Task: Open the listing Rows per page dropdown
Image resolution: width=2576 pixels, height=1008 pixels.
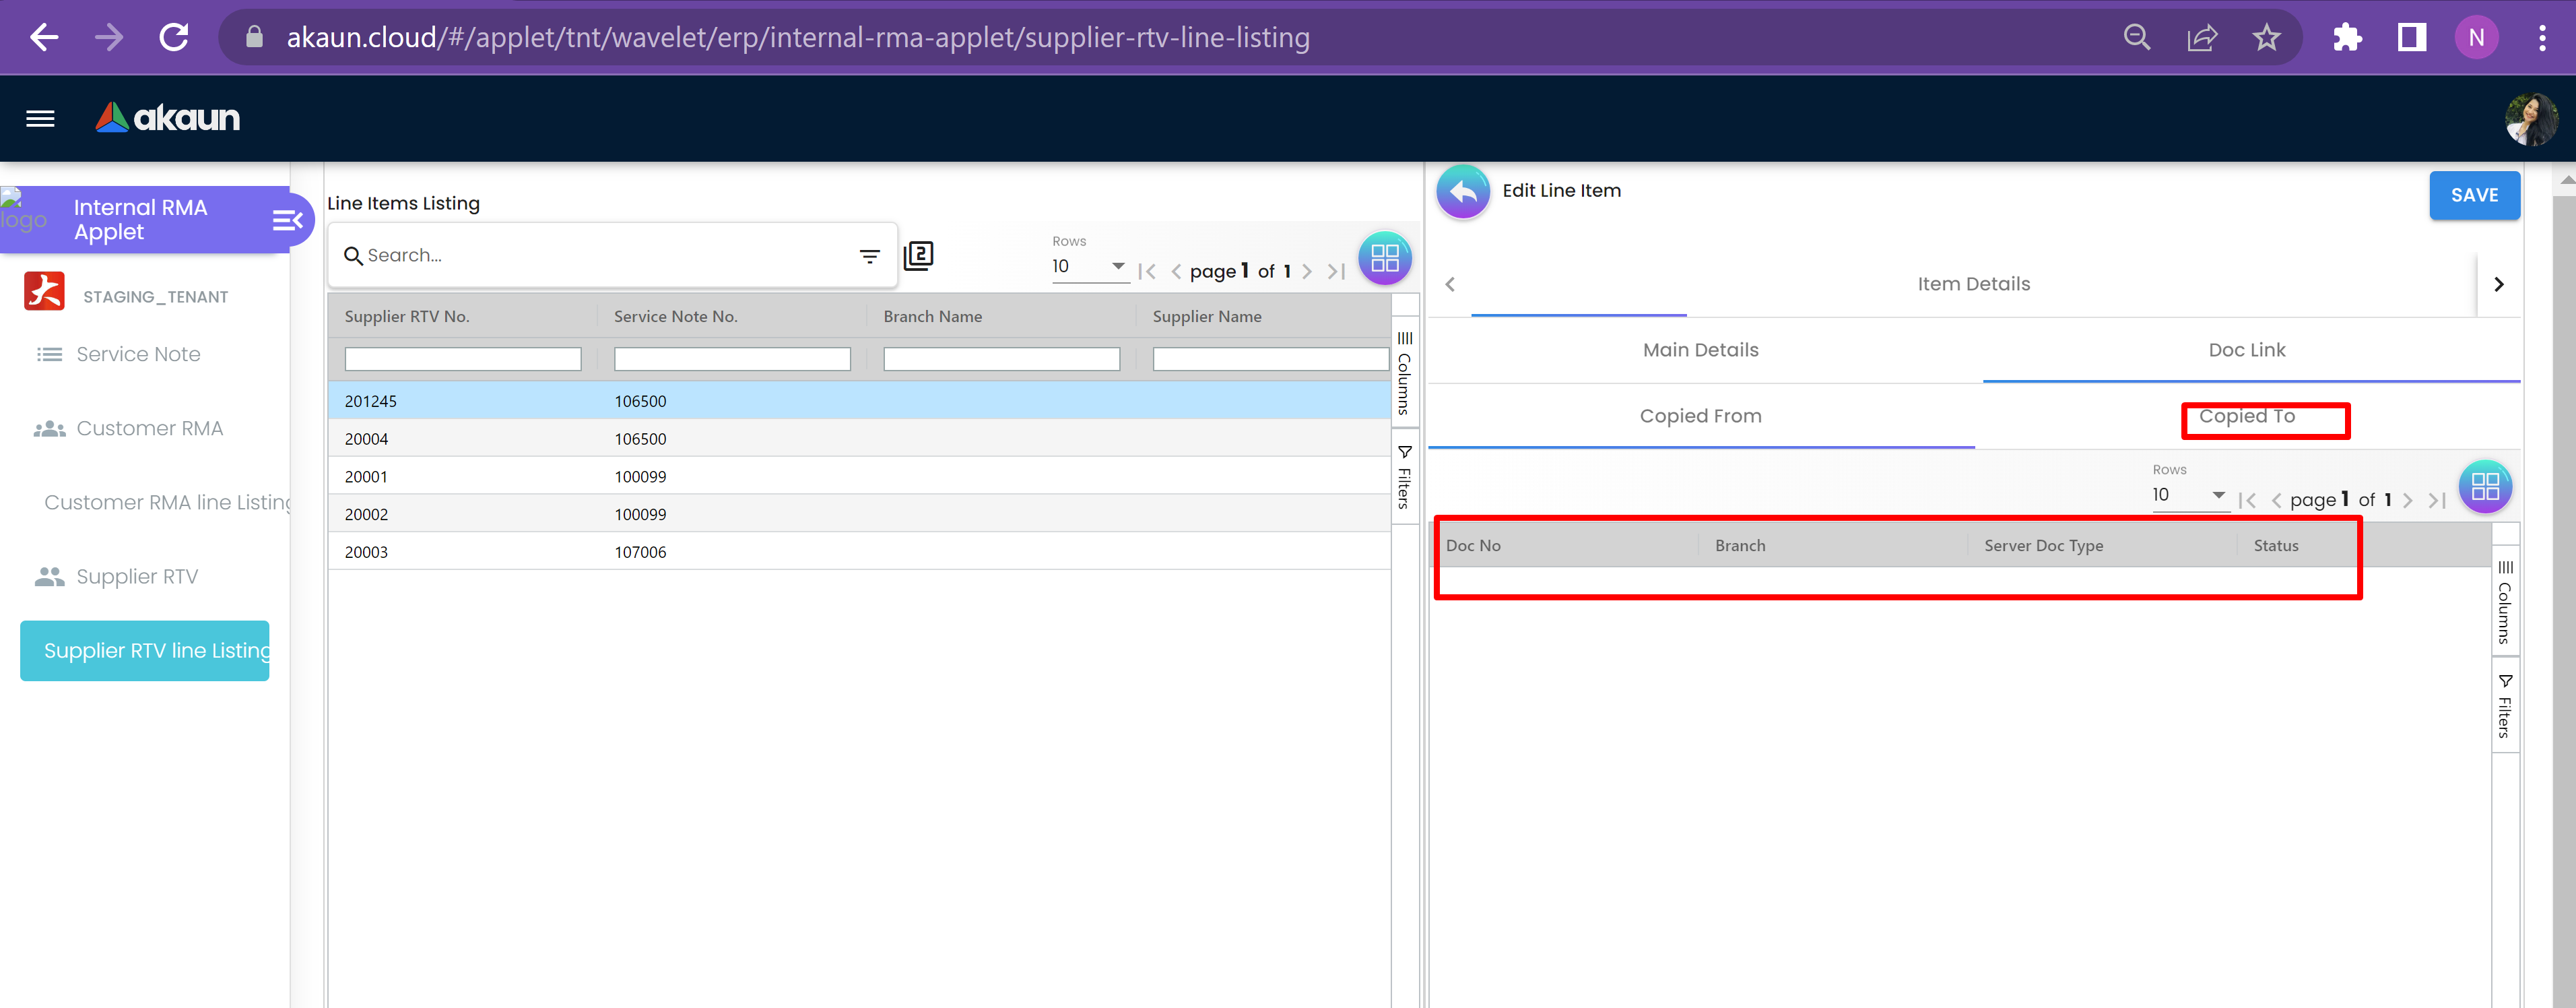Action: point(1089,267)
